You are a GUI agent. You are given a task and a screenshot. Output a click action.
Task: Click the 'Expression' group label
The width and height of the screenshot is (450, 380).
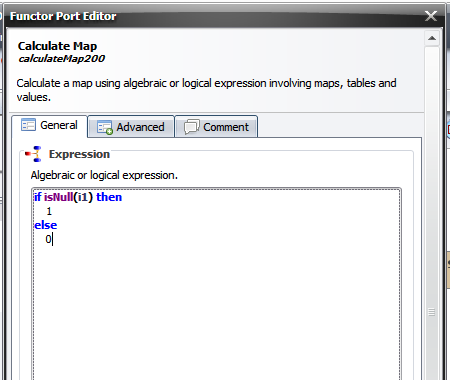click(x=79, y=154)
